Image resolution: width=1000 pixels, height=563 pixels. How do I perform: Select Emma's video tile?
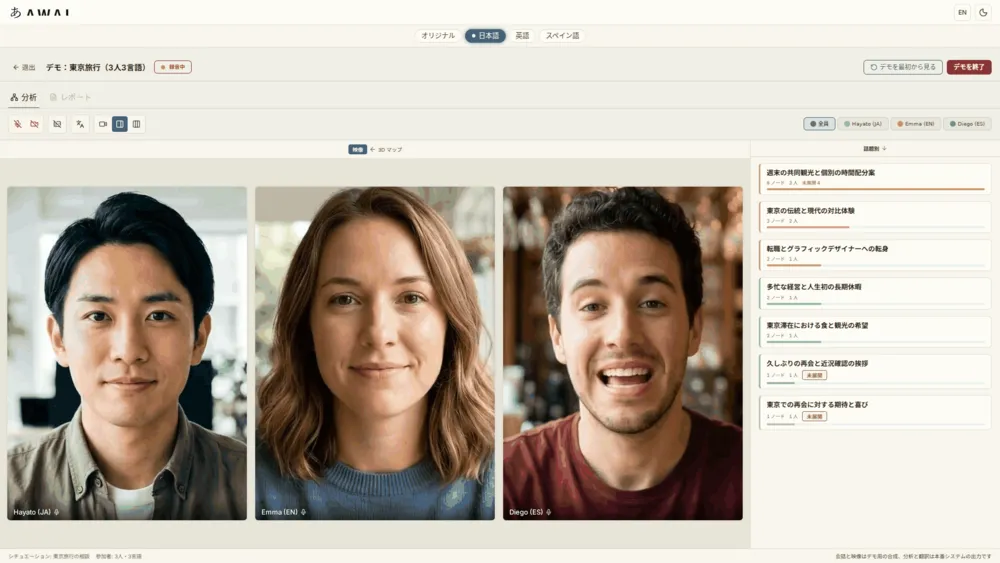click(x=375, y=353)
